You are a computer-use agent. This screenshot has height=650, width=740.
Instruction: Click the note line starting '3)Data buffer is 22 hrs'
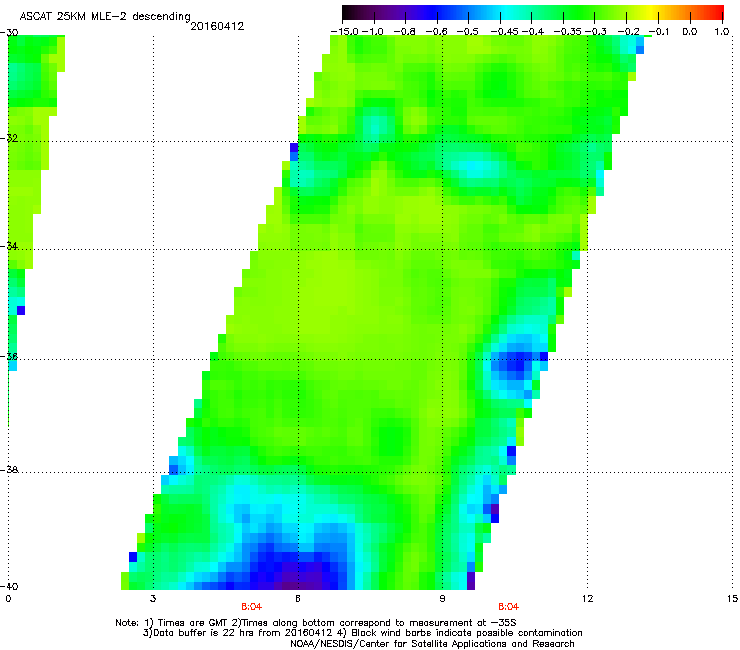362,633
